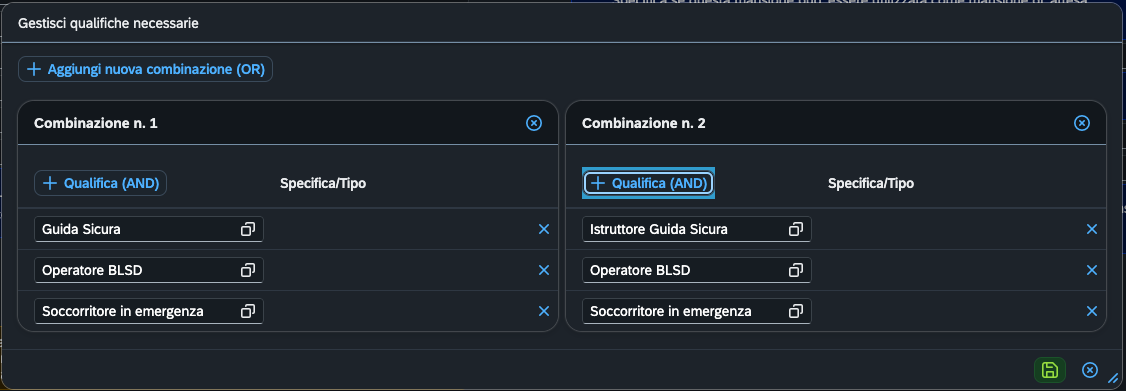This screenshot has height=391, width=1126.
Task: Add new combination (OR) button
Action: click(x=146, y=69)
